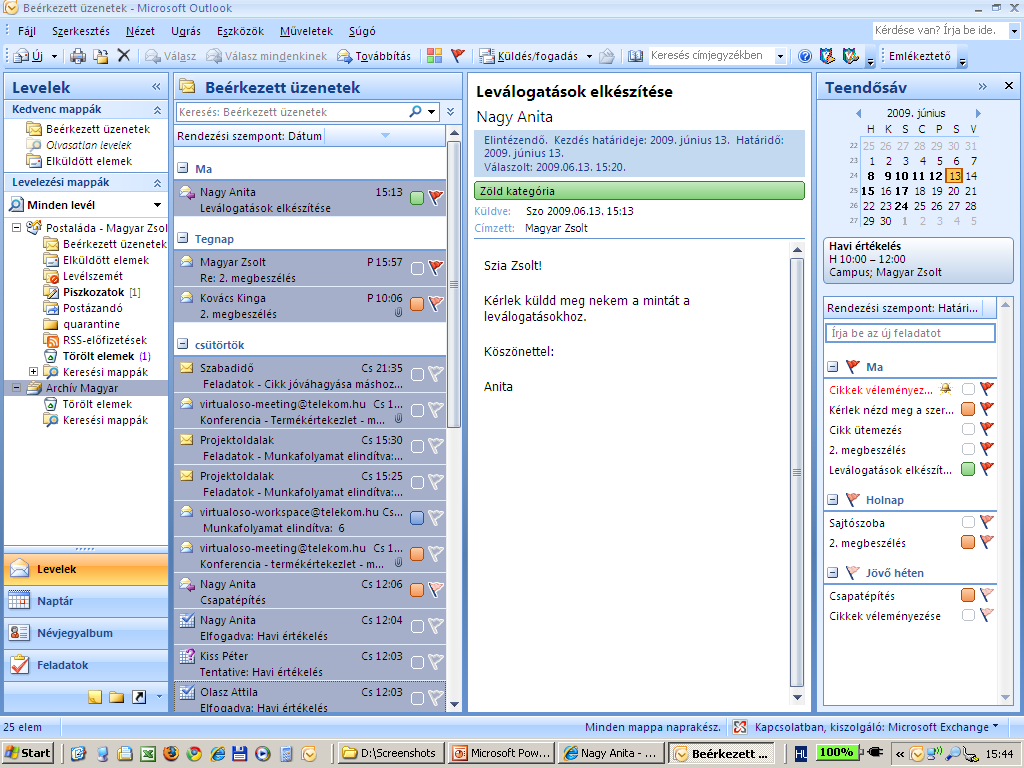
Task: Switch to Névjegyalbum in the navigation pane
Action: (x=86, y=633)
